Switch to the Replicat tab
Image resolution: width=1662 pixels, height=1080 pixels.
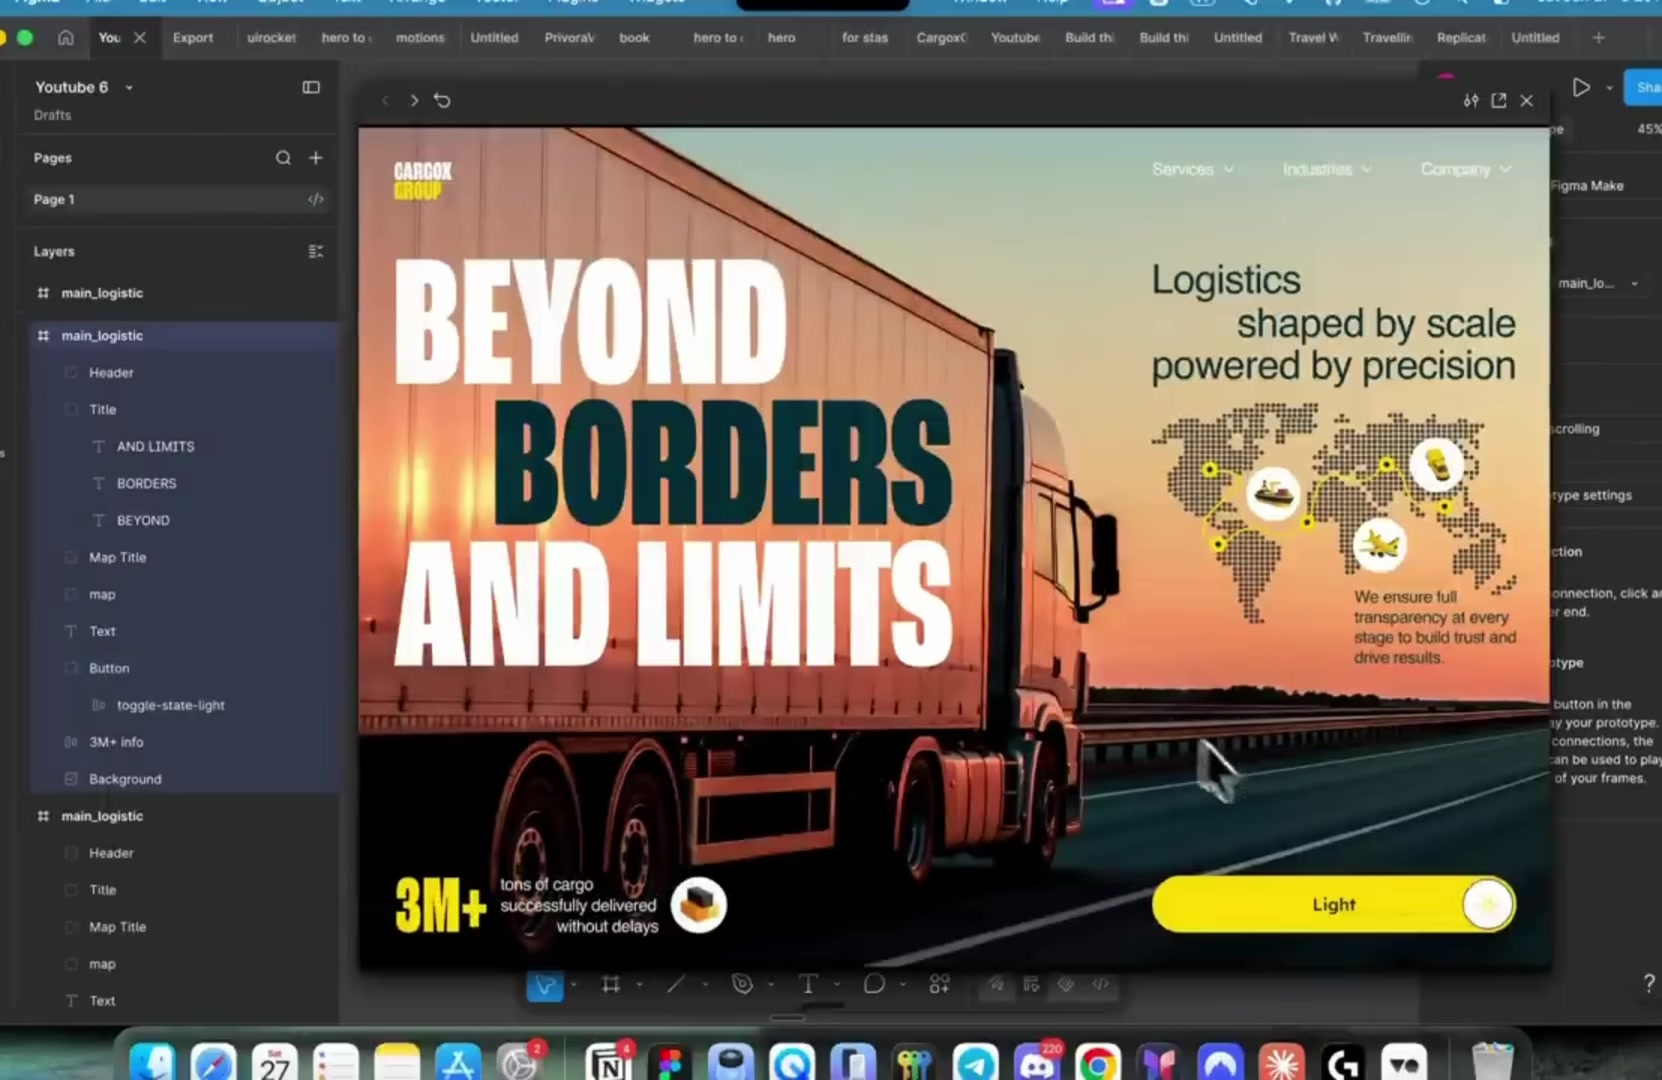click(x=1461, y=37)
